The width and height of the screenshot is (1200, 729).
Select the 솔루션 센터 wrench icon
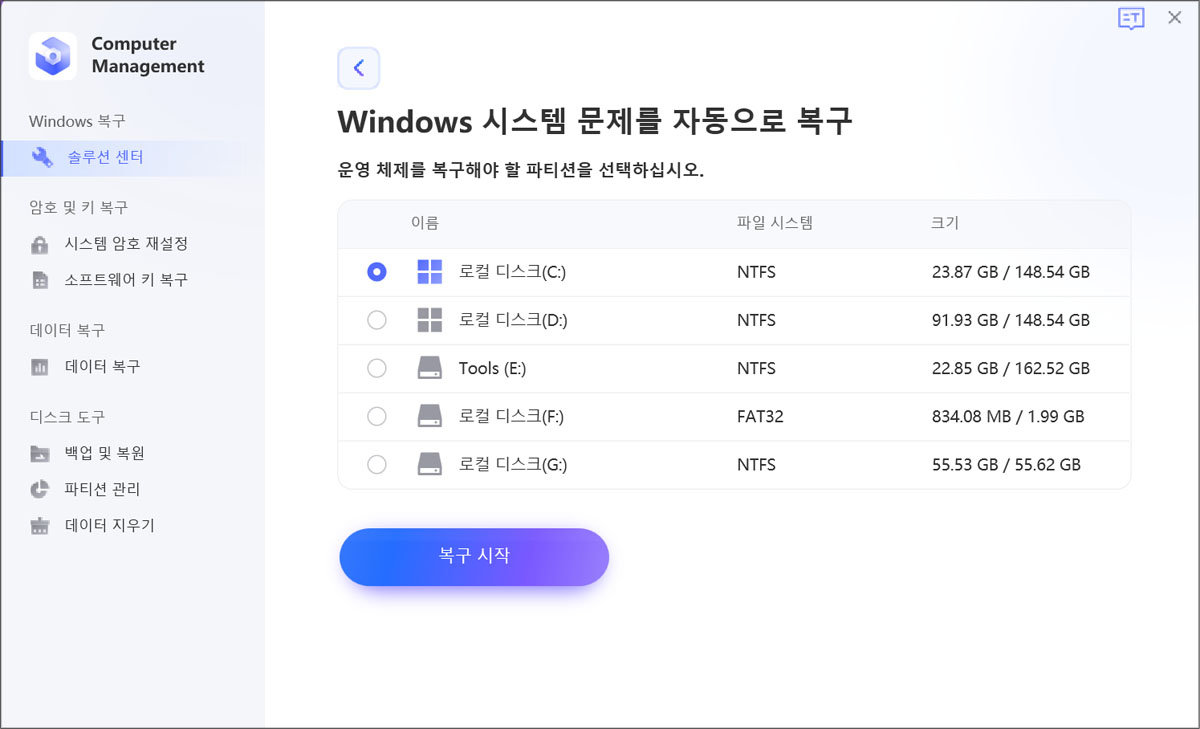(43, 157)
